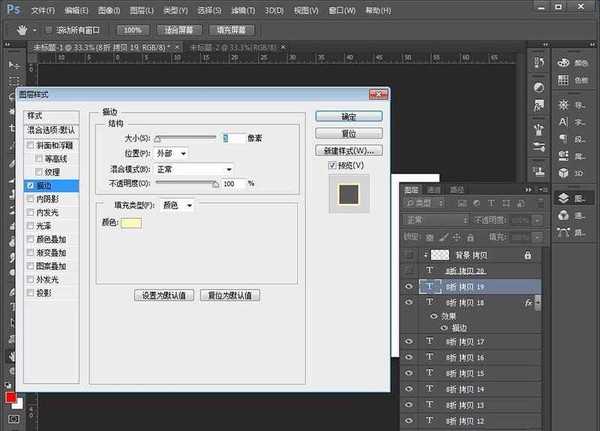Click the 设置为默认值 button
Screen dimensions: 600x431
point(163,296)
